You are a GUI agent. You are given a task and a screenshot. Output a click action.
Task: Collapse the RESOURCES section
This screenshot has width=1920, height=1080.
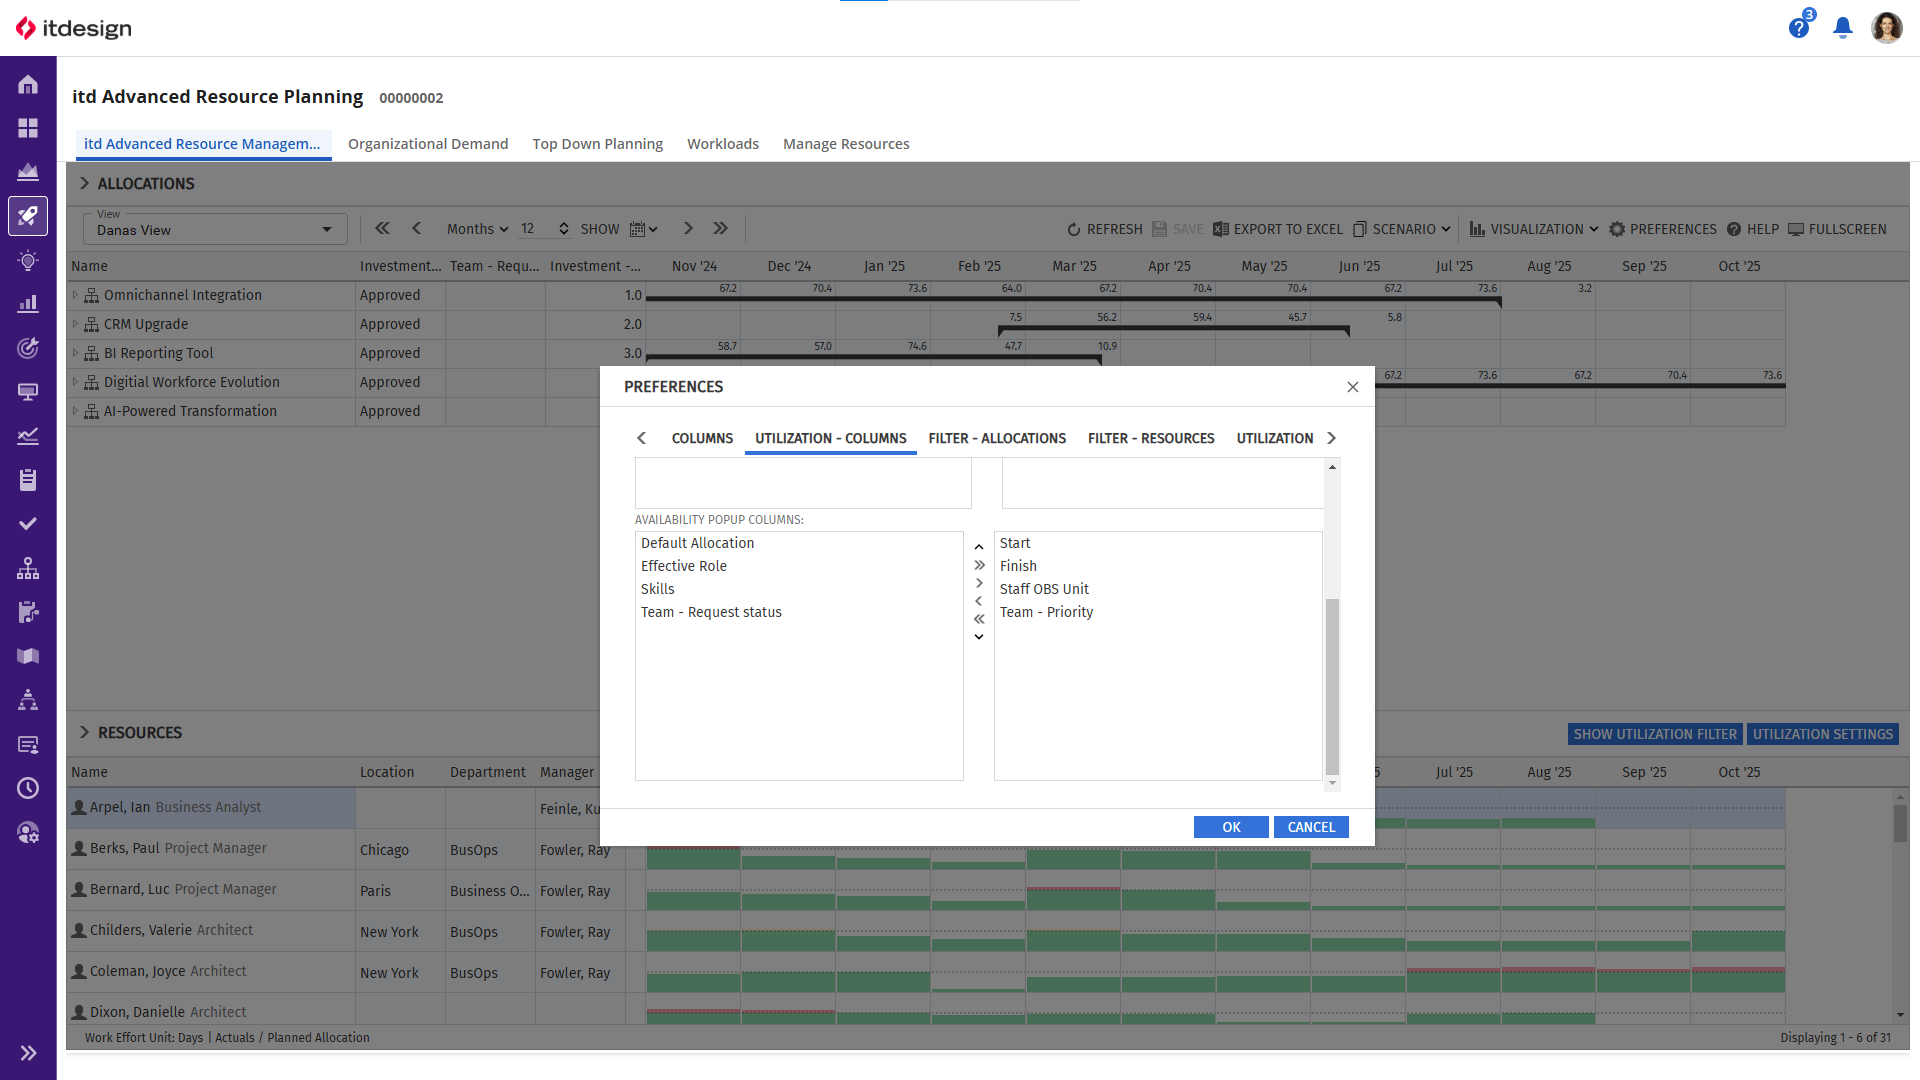coord(85,732)
